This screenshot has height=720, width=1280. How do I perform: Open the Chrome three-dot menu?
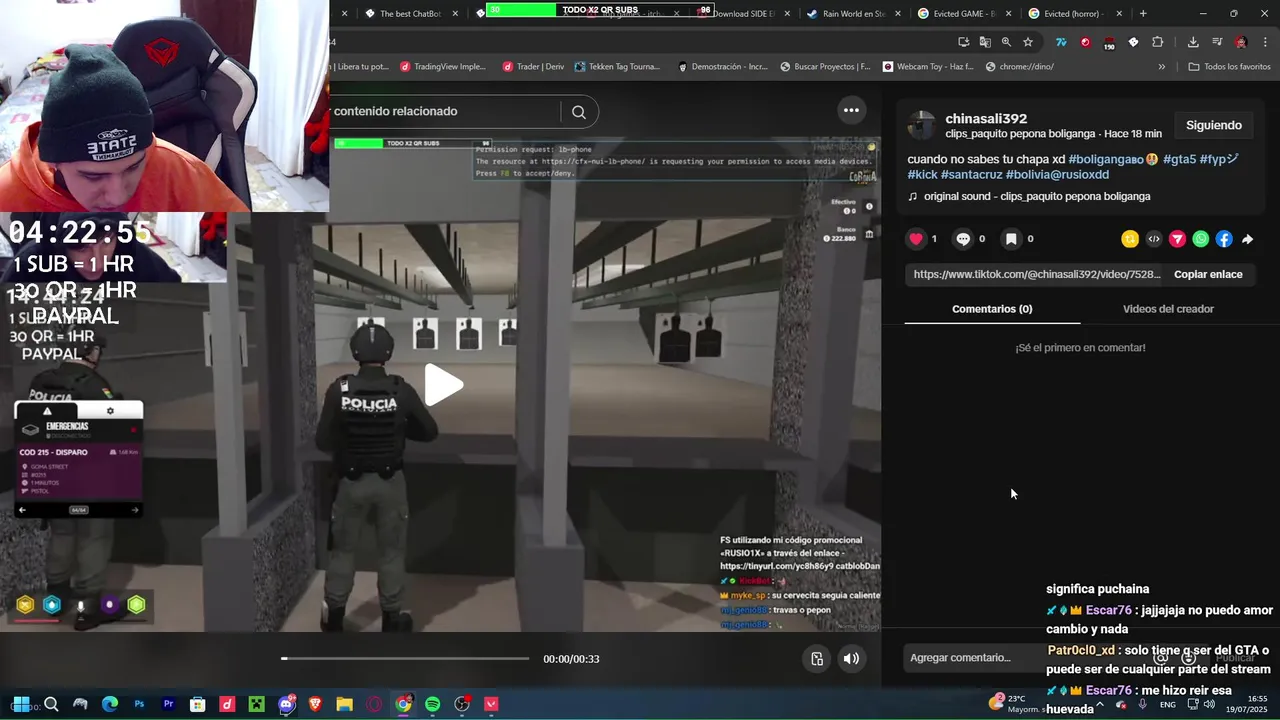point(1265,42)
